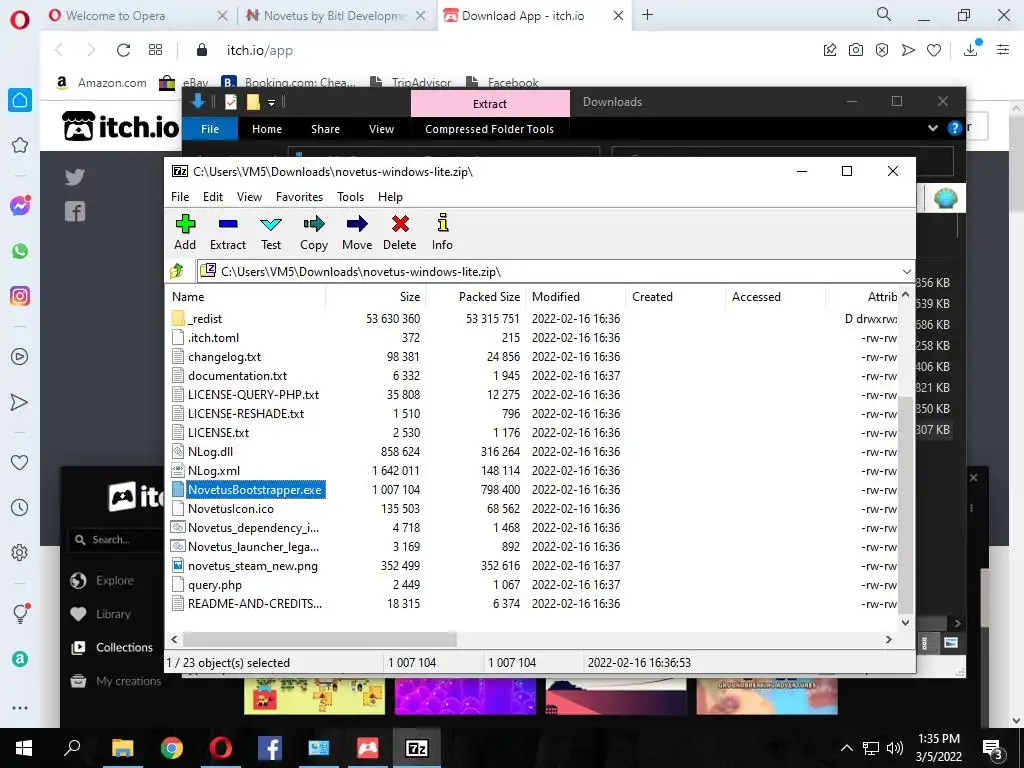This screenshot has height=768, width=1024.
Task: Select NovetusBootstrapper.exe
Action: point(255,490)
